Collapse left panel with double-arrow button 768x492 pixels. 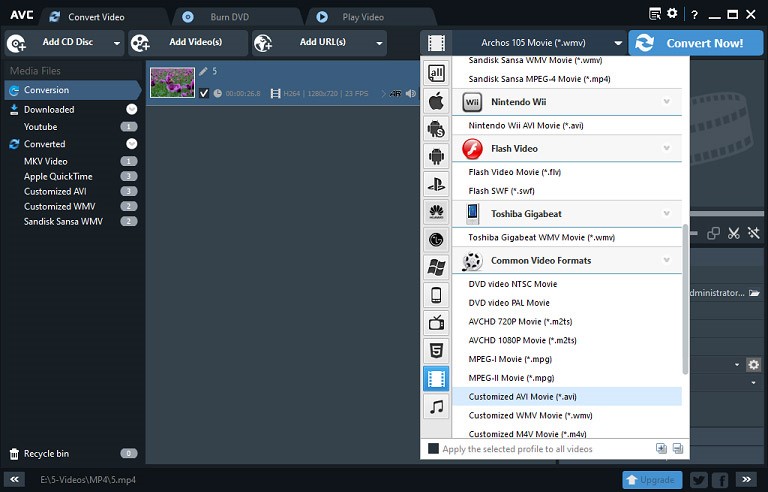click(14, 479)
